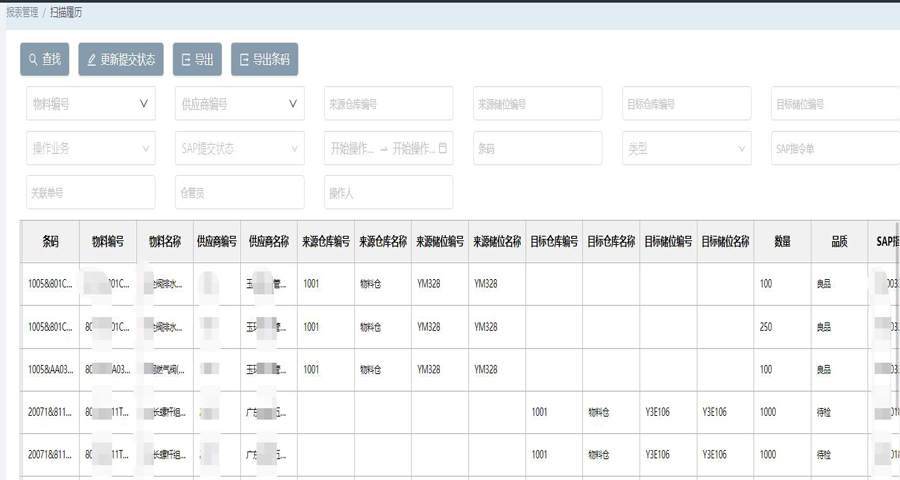Expand the 类型 dropdown filter
Image resolution: width=900 pixels, height=480 pixels.
point(686,148)
